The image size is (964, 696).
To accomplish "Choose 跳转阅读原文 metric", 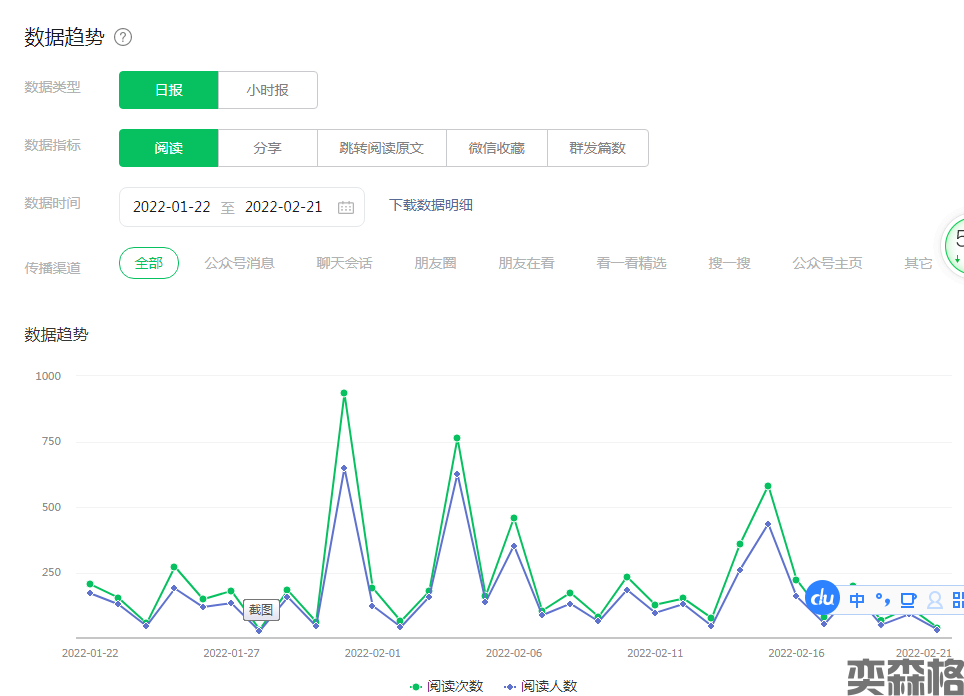I will click(x=381, y=148).
